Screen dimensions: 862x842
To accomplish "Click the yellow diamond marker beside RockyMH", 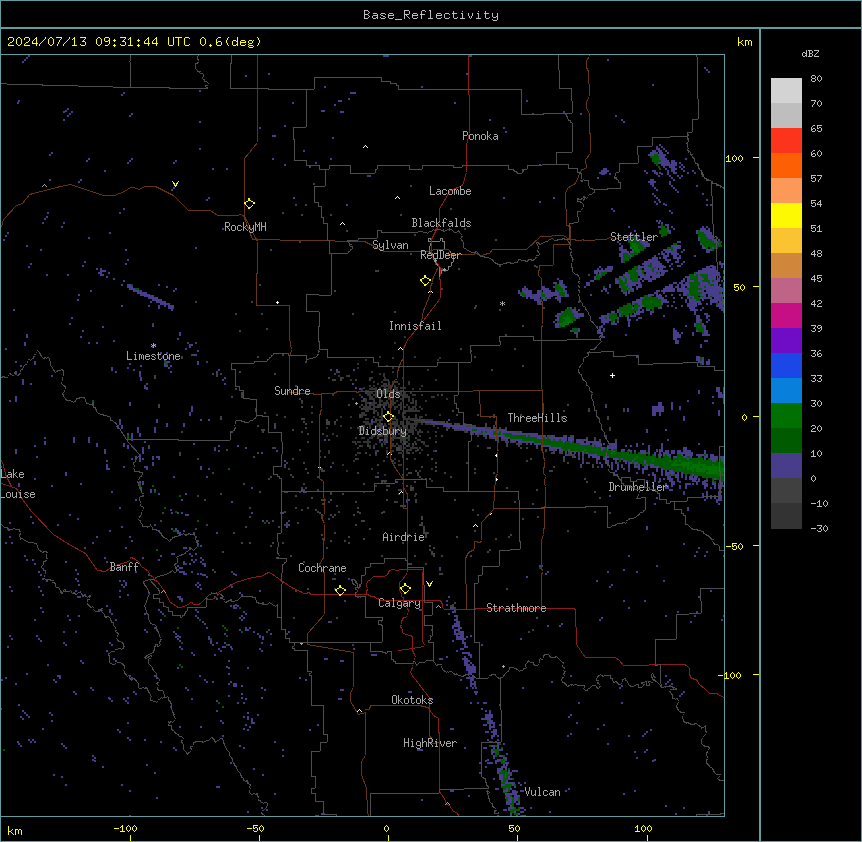I will point(250,204).
